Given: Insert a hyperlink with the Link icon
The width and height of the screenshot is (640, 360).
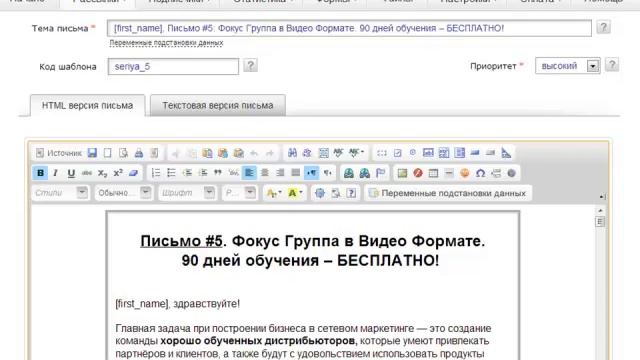Looking at the screenshot, I should [349, 173].
